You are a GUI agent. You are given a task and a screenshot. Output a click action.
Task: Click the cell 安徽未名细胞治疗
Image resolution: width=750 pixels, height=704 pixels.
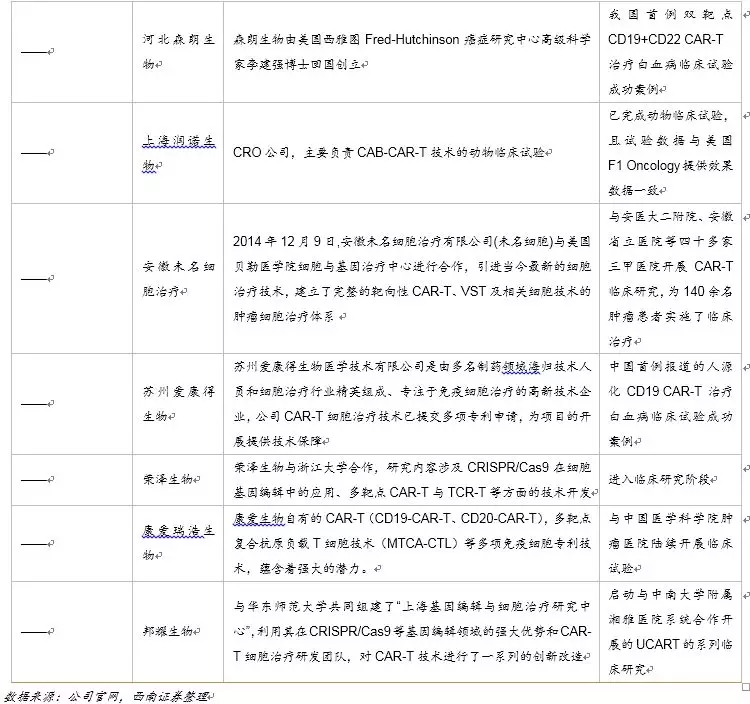coord(178,279)
